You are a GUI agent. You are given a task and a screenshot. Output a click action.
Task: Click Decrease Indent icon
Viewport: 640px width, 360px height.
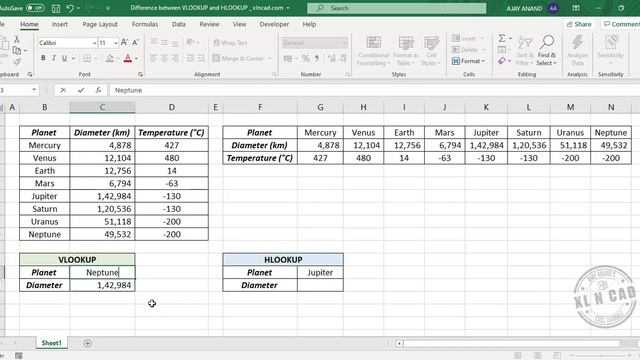(190, 58)
